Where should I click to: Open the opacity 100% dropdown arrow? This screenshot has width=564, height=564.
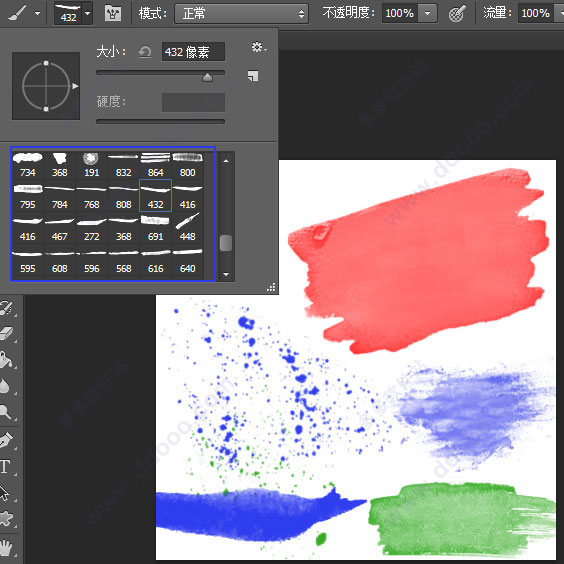click(x=428, y=13)
